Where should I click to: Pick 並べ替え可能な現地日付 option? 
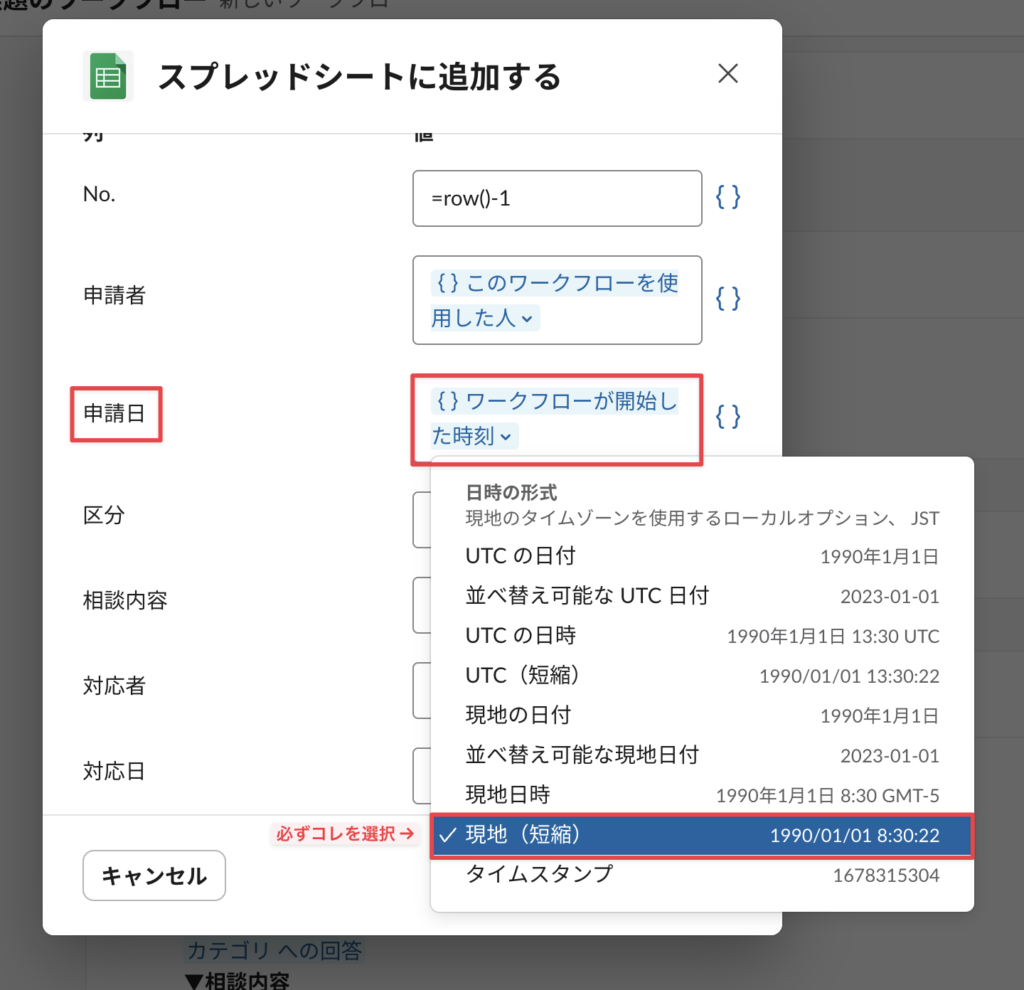tap(701, 755)
